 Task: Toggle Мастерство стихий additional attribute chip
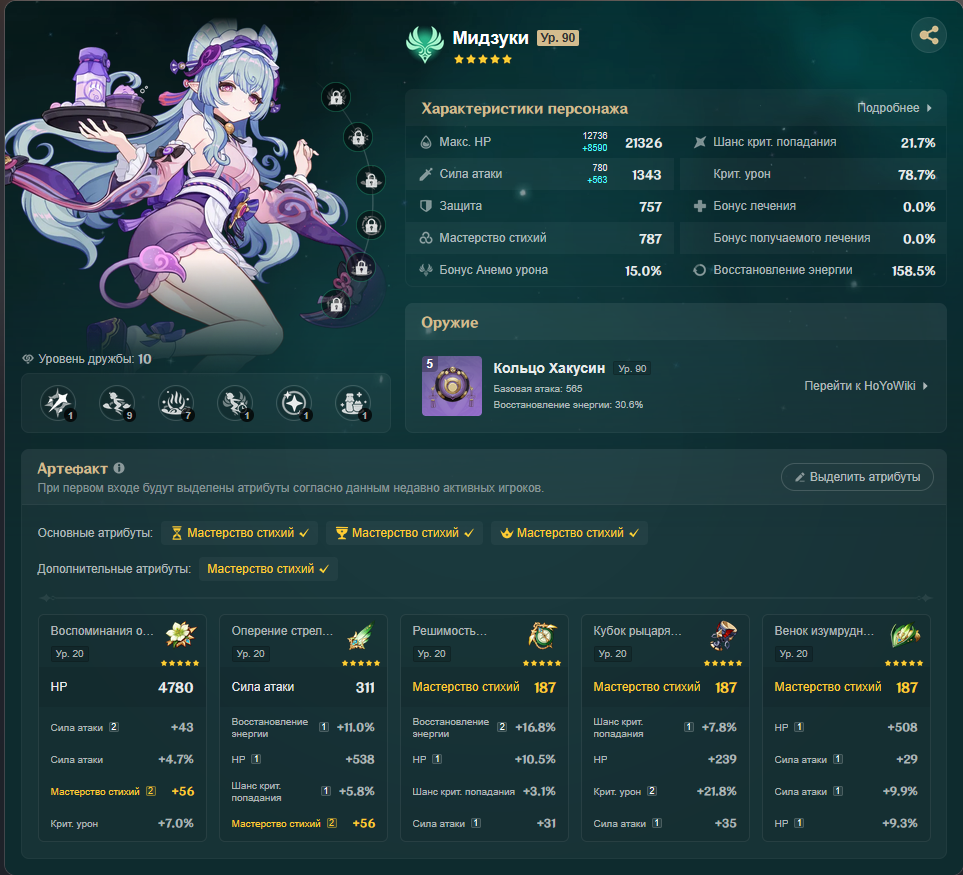[268, 569]
